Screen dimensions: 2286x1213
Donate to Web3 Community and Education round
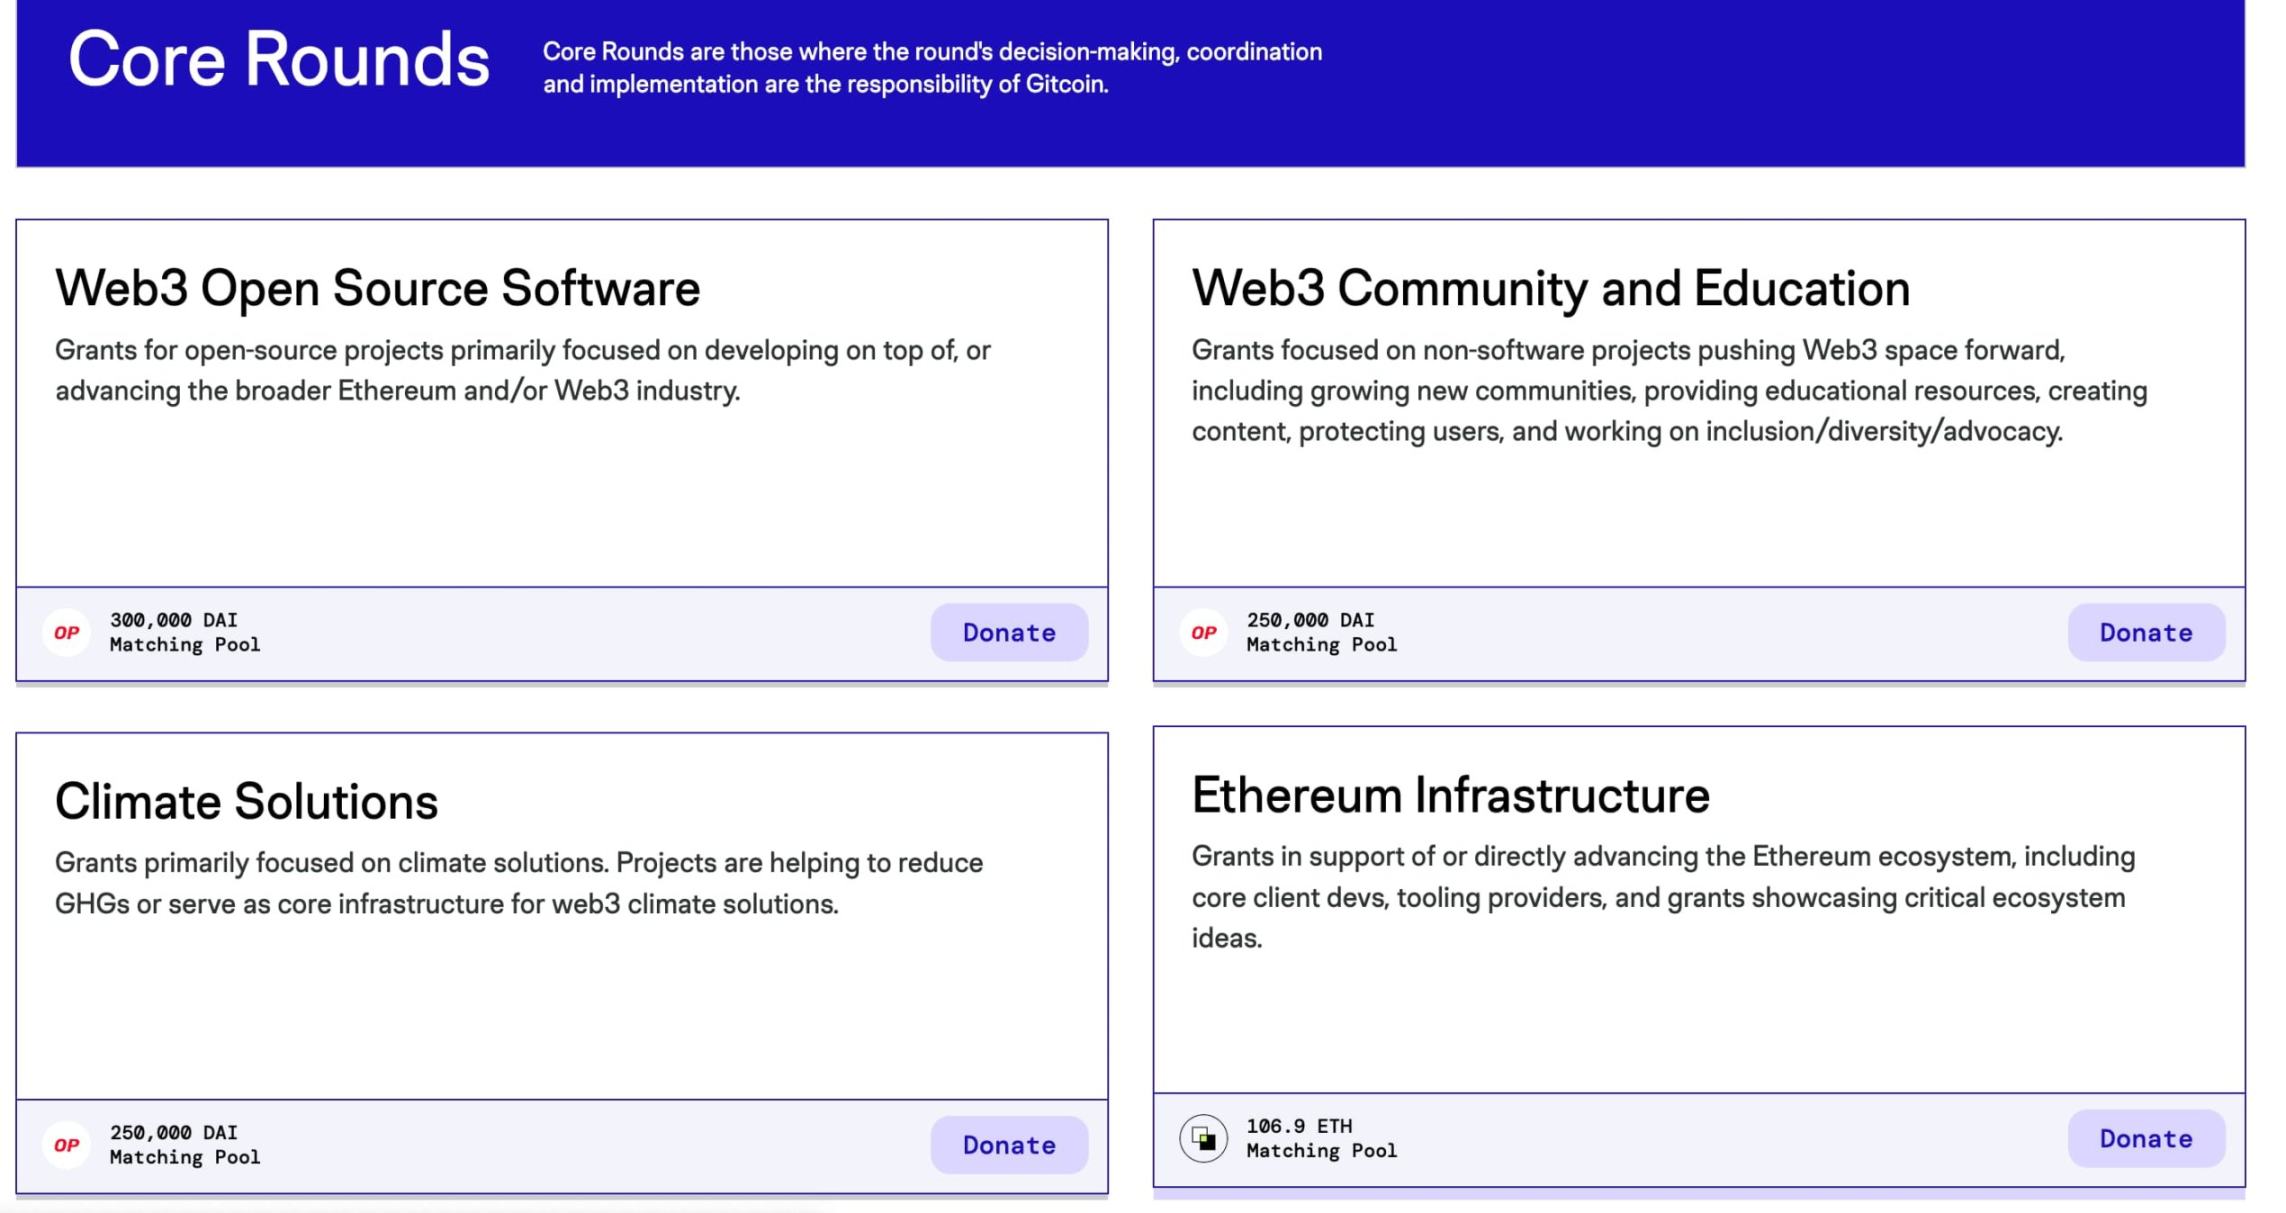coord(2145,633)
